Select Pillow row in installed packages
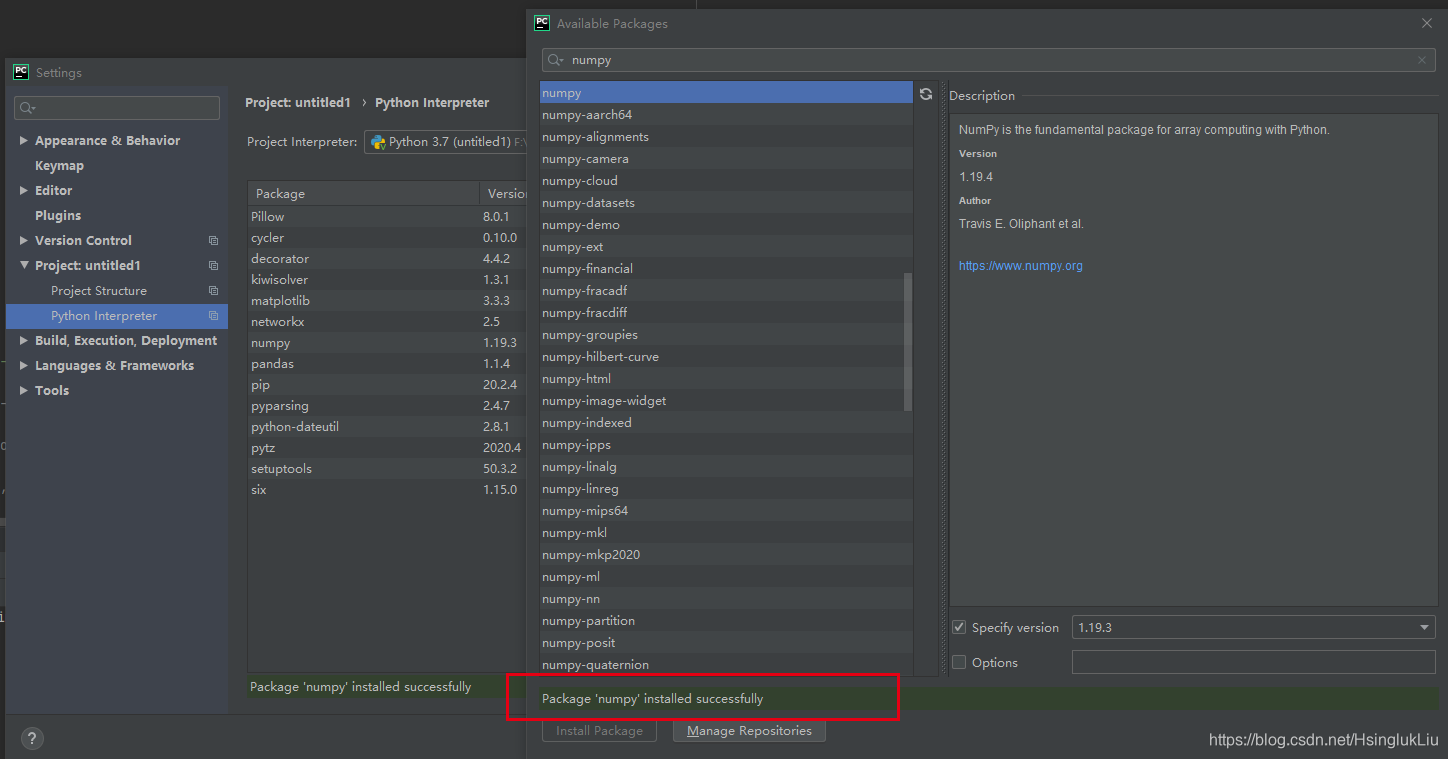1448x759 pixels. (387, 217)
